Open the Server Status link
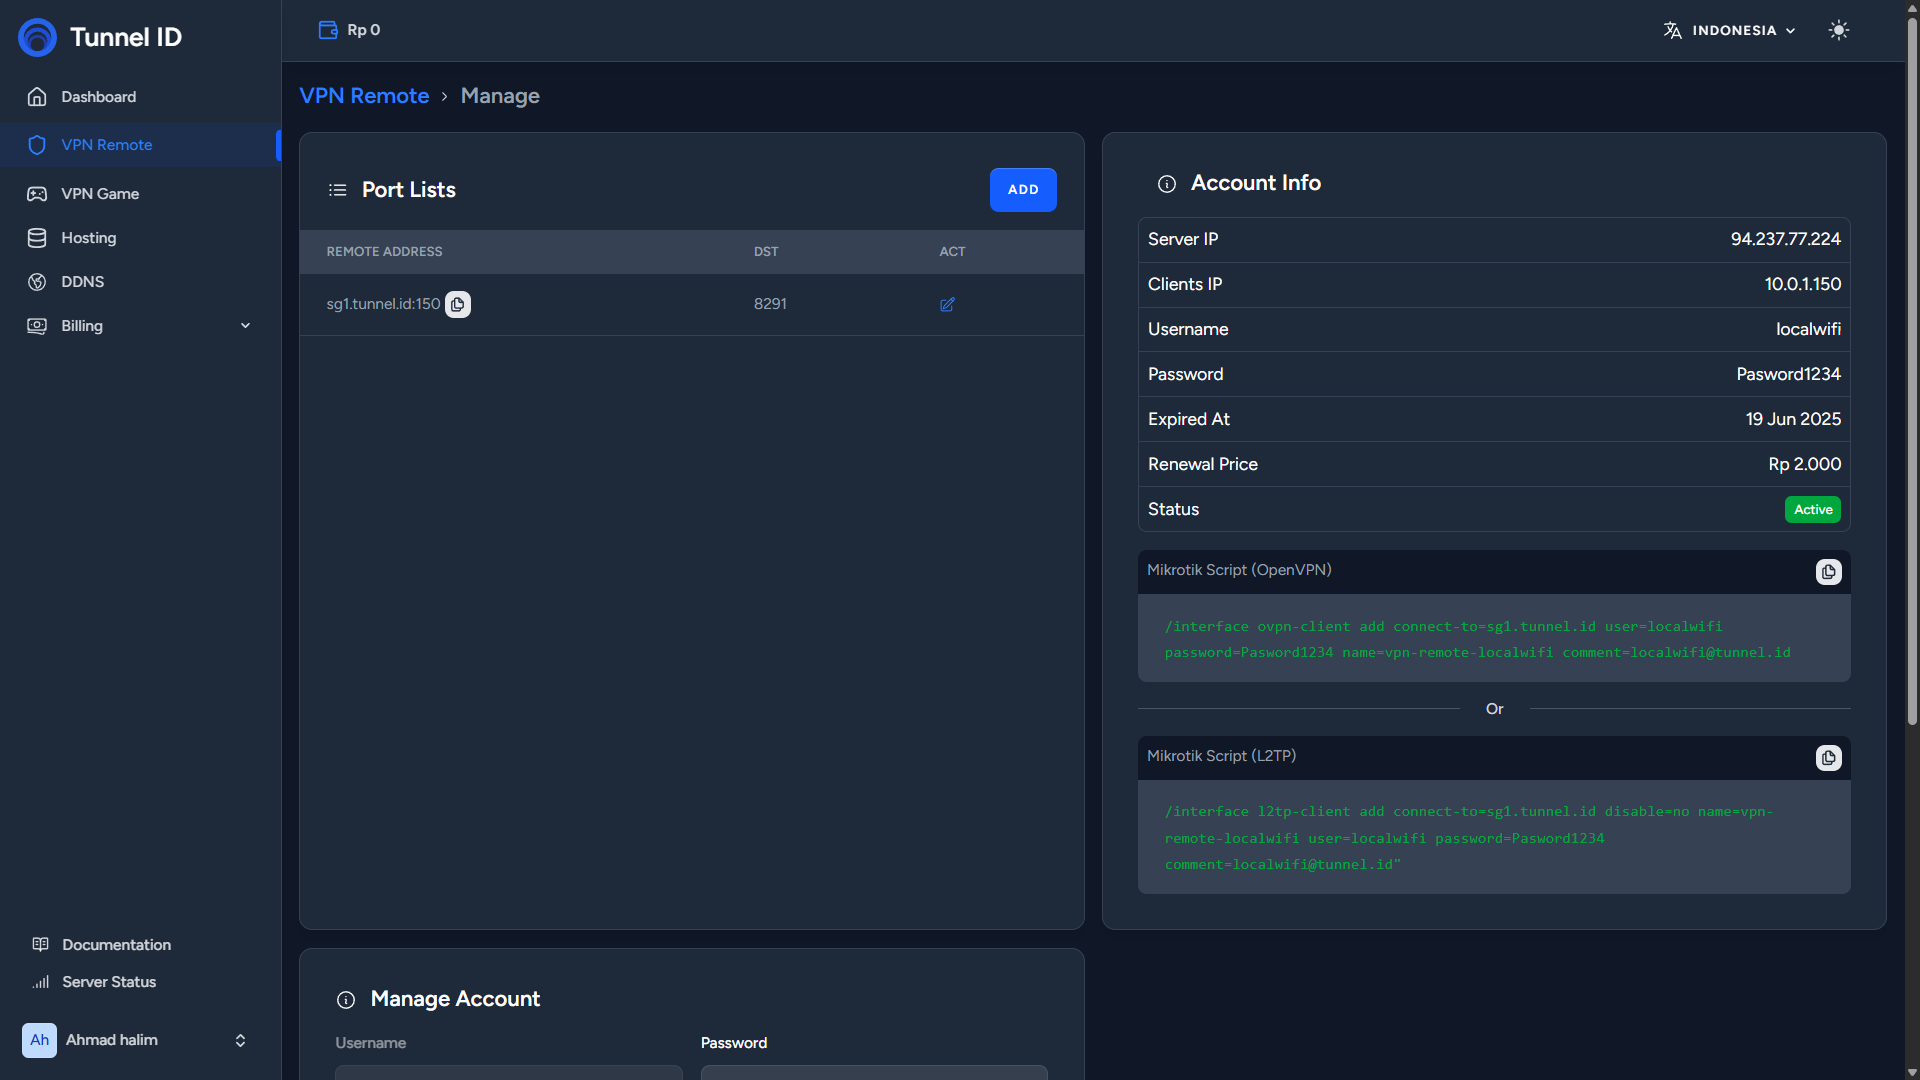This screenshot has width=1920, height=1080. [x=108, y=982]
